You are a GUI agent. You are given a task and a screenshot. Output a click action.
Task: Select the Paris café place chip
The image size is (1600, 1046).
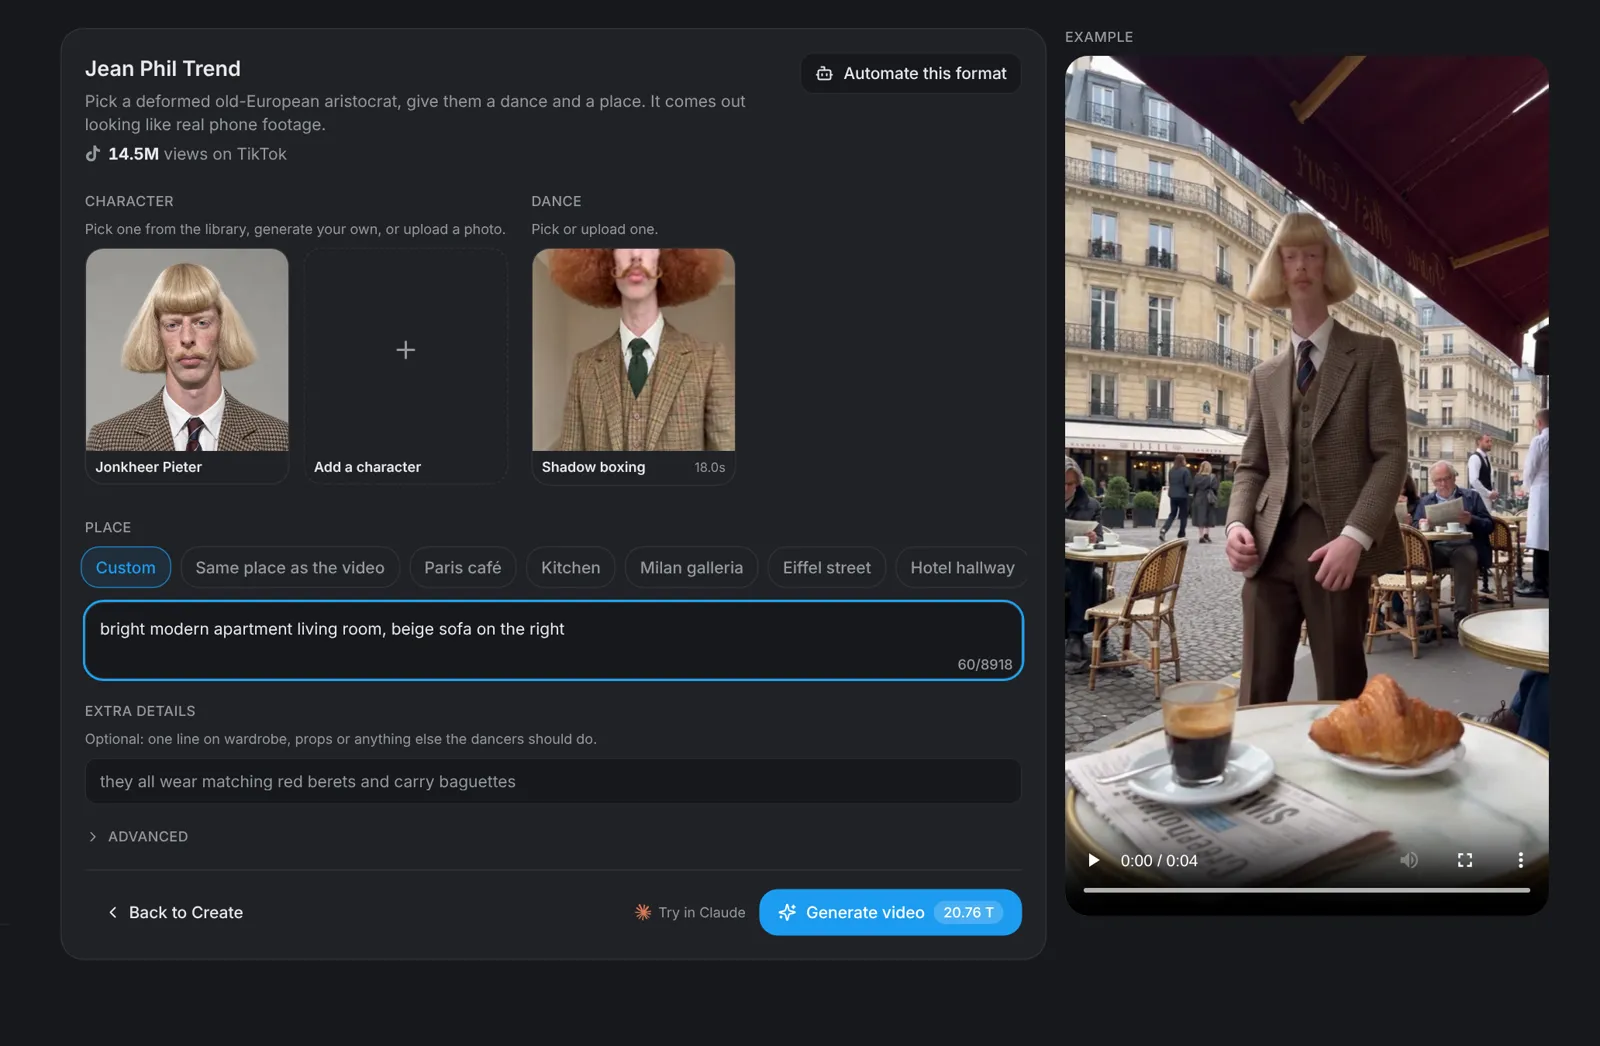[463, 567]
